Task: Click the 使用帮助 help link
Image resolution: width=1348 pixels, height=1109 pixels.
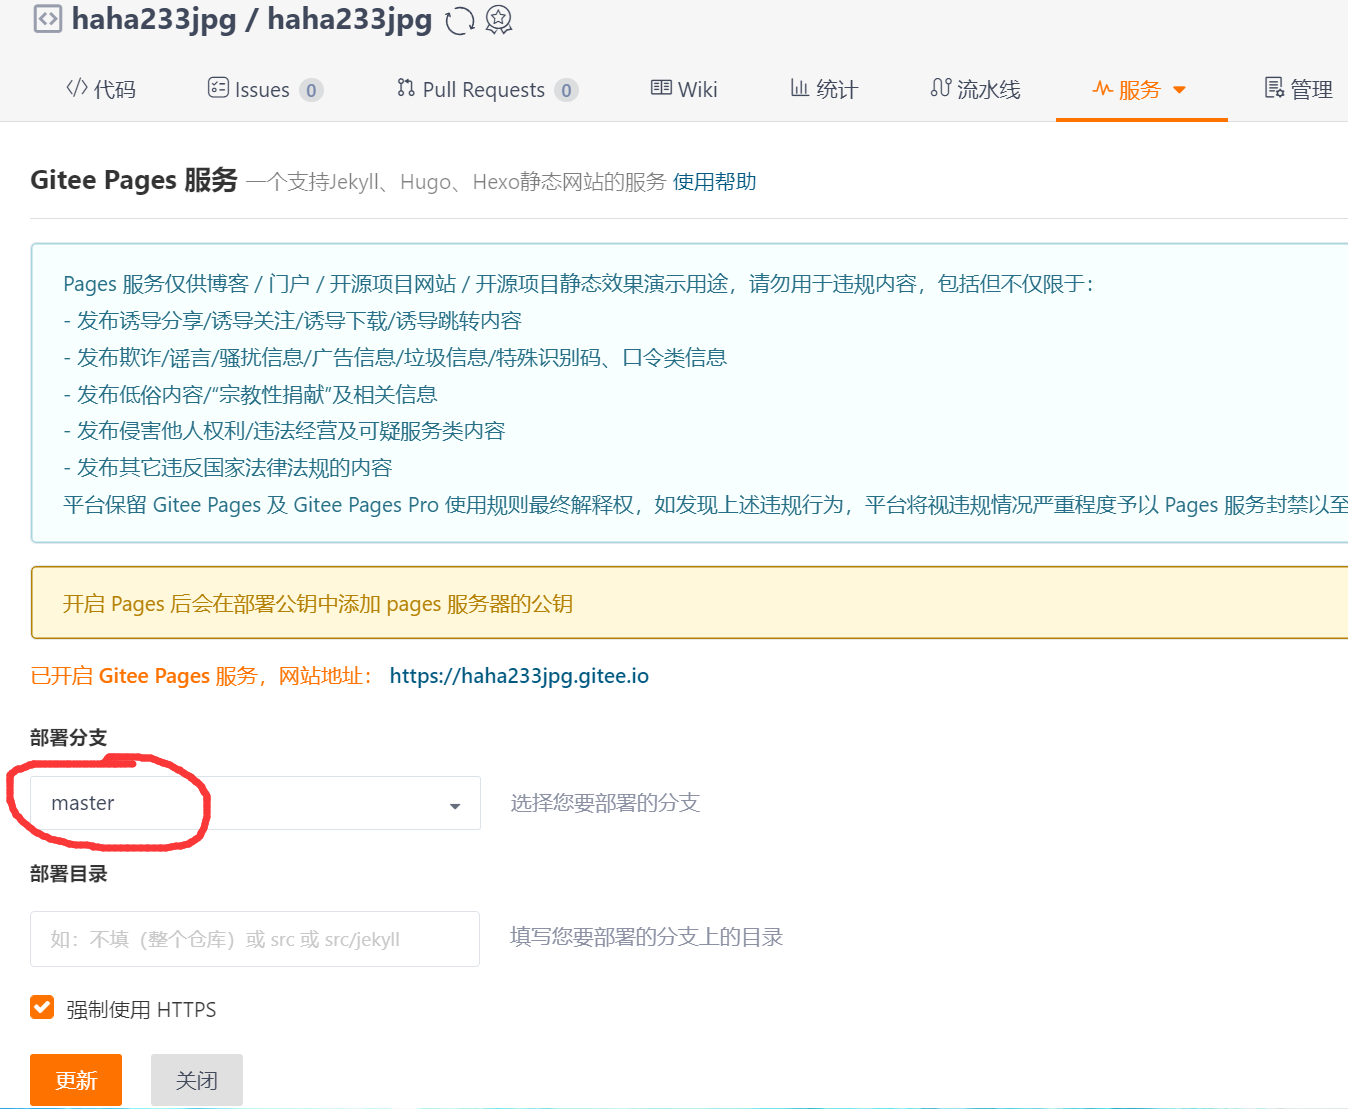Action: click(x=714, y=181)
